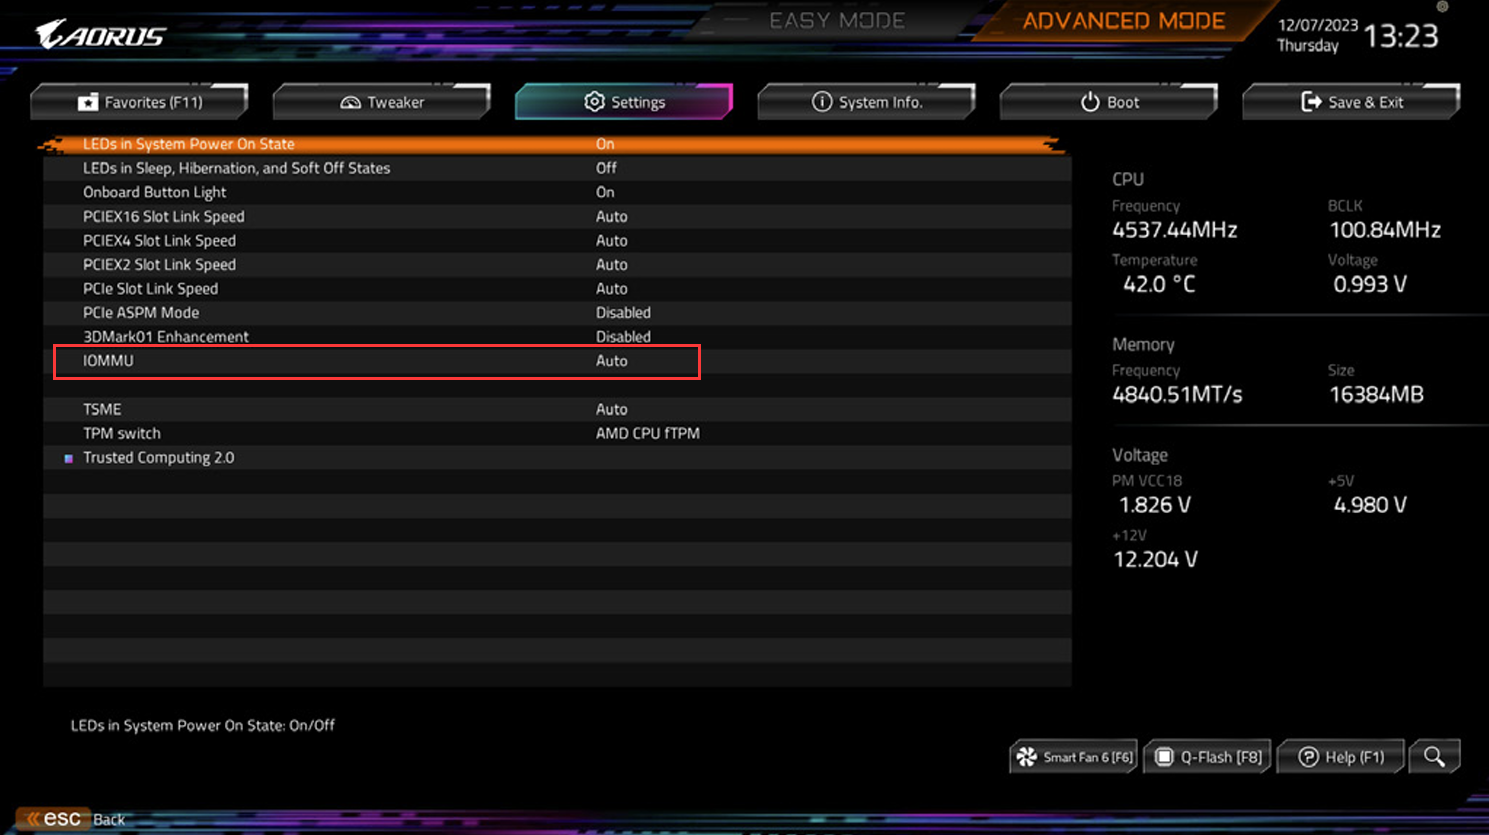This screenshot has width=1489, height=835.
Task: Expand Trusted Computing 2.0 submenu
Action: pos(158,457)
